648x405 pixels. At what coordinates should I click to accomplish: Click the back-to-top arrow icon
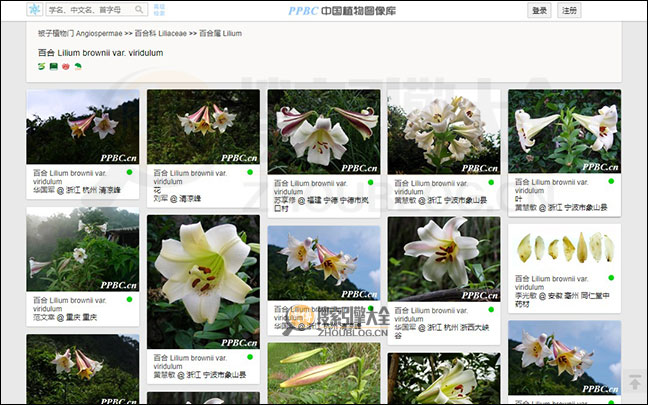click(634, 383)
